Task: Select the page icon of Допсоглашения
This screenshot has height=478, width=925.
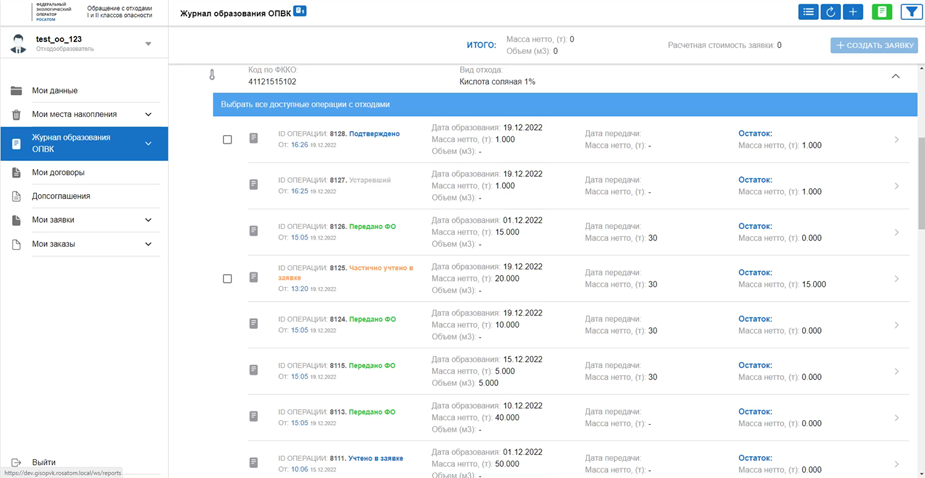Action: pos(17,196)
